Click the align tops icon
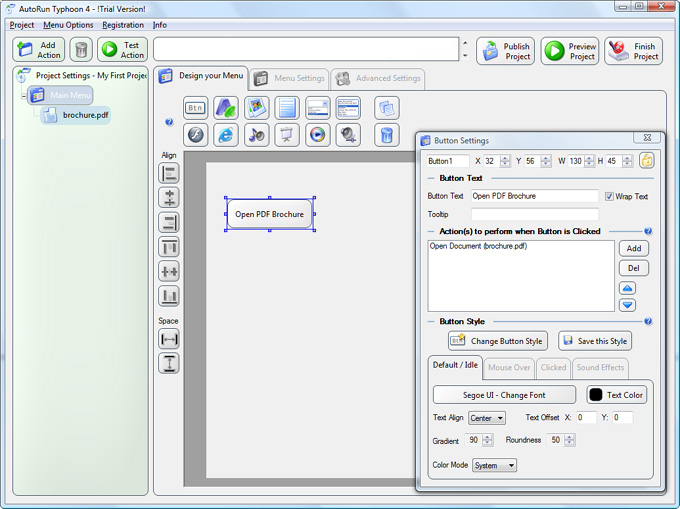Screen dimensions: 680x509 [x=169, y=247]
